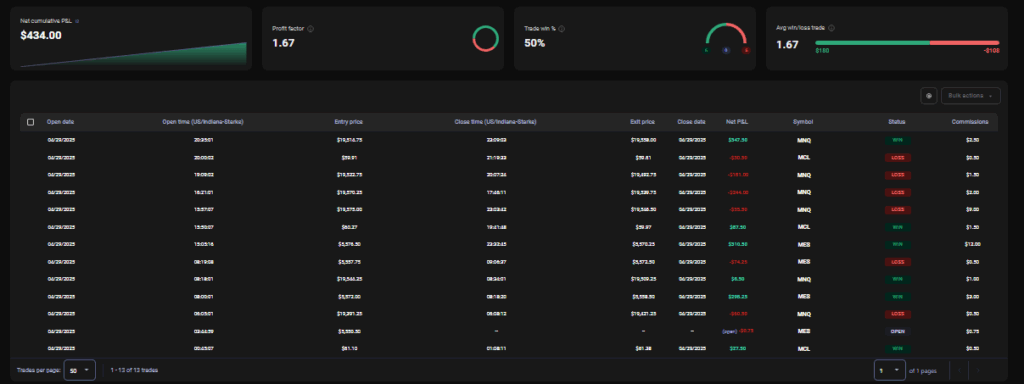The width and height of the screenshot is (1024, 384).
Task: Open the page number dropdown
Action: click(x=889, y=370)
